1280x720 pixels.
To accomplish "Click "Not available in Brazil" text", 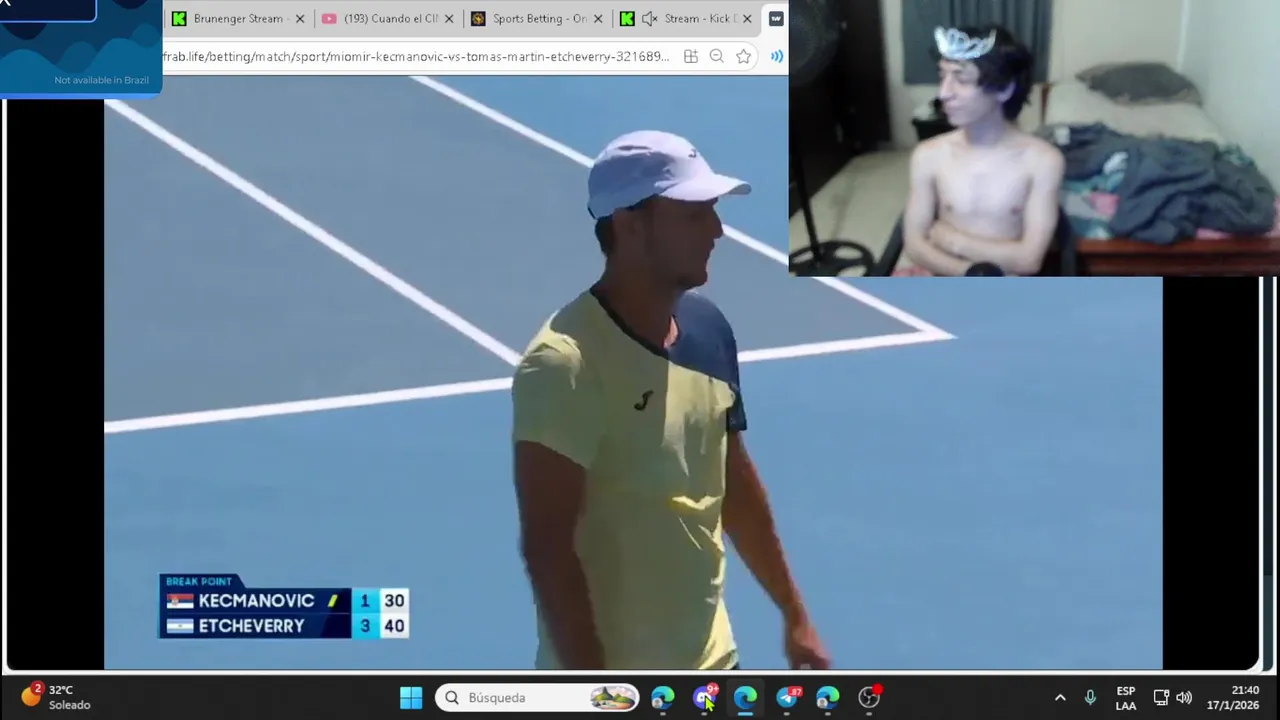I will coord(101,80).
